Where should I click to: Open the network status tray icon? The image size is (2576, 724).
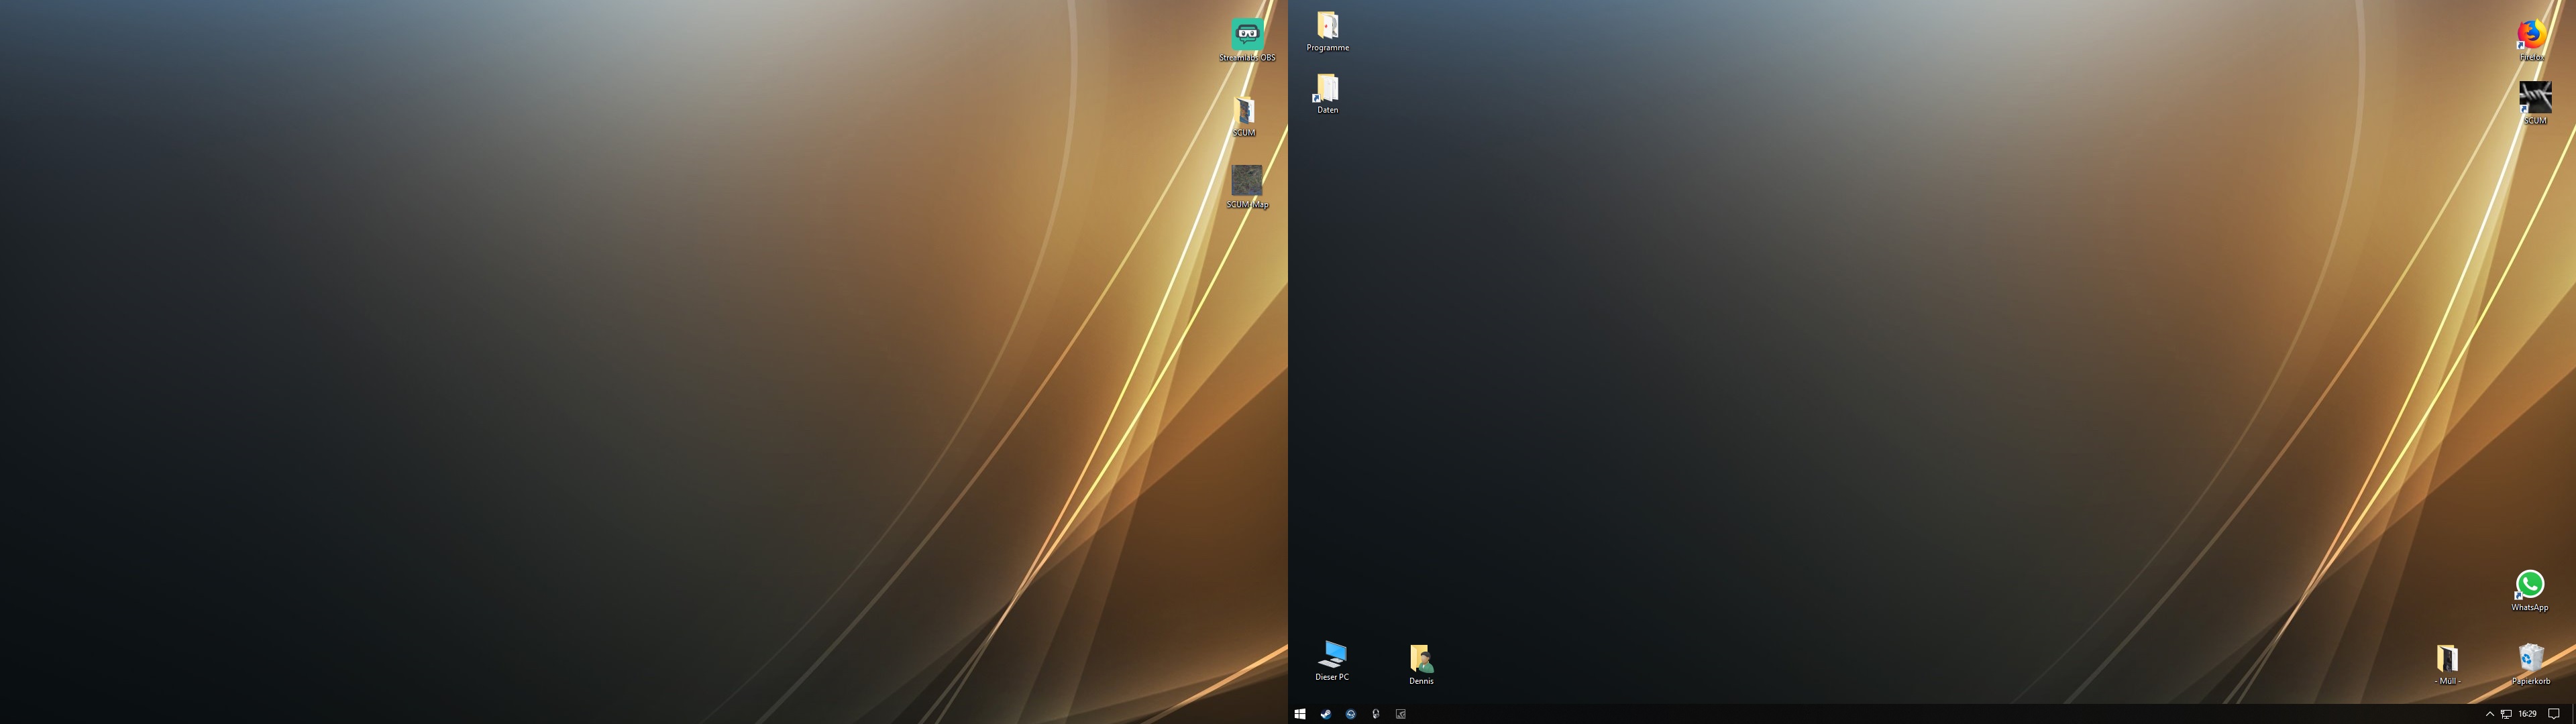[2506, 714]
